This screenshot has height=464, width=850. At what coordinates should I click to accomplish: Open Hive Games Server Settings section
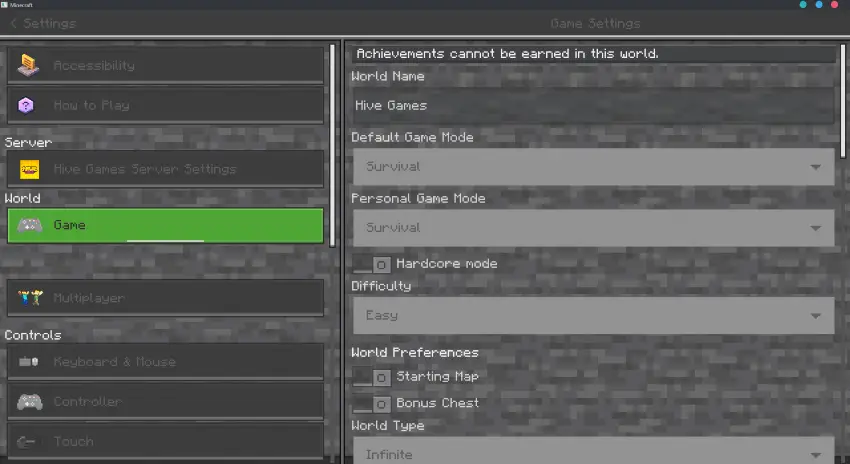166,169
